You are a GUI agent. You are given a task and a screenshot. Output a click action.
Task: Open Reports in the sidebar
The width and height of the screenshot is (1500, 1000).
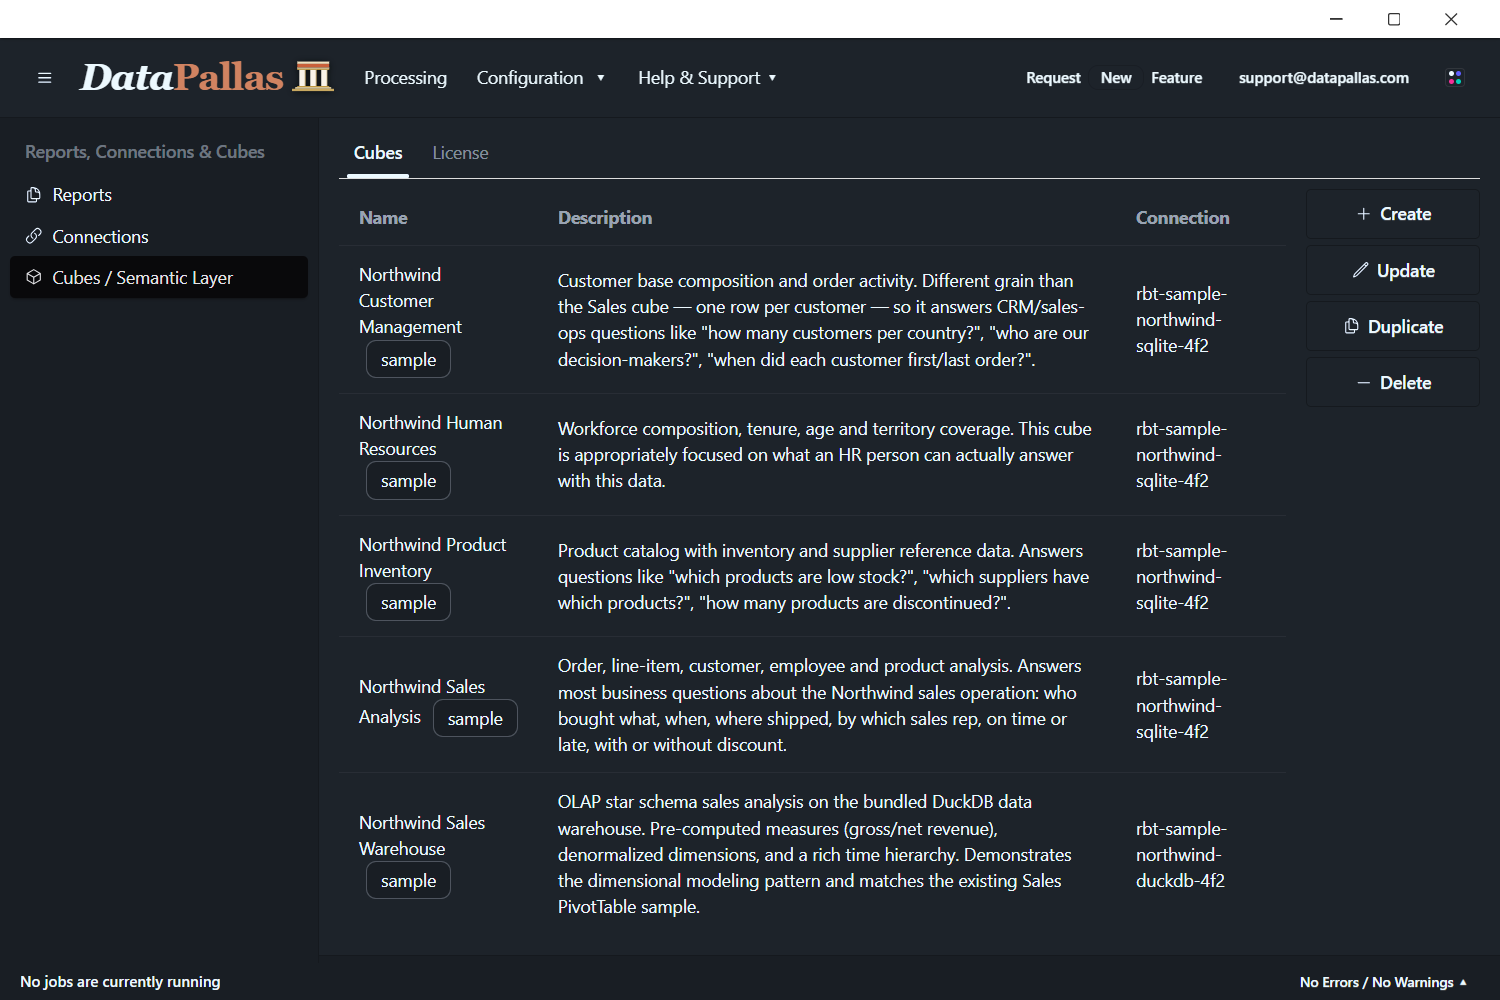pyautogui.click(x=159, y=195)
